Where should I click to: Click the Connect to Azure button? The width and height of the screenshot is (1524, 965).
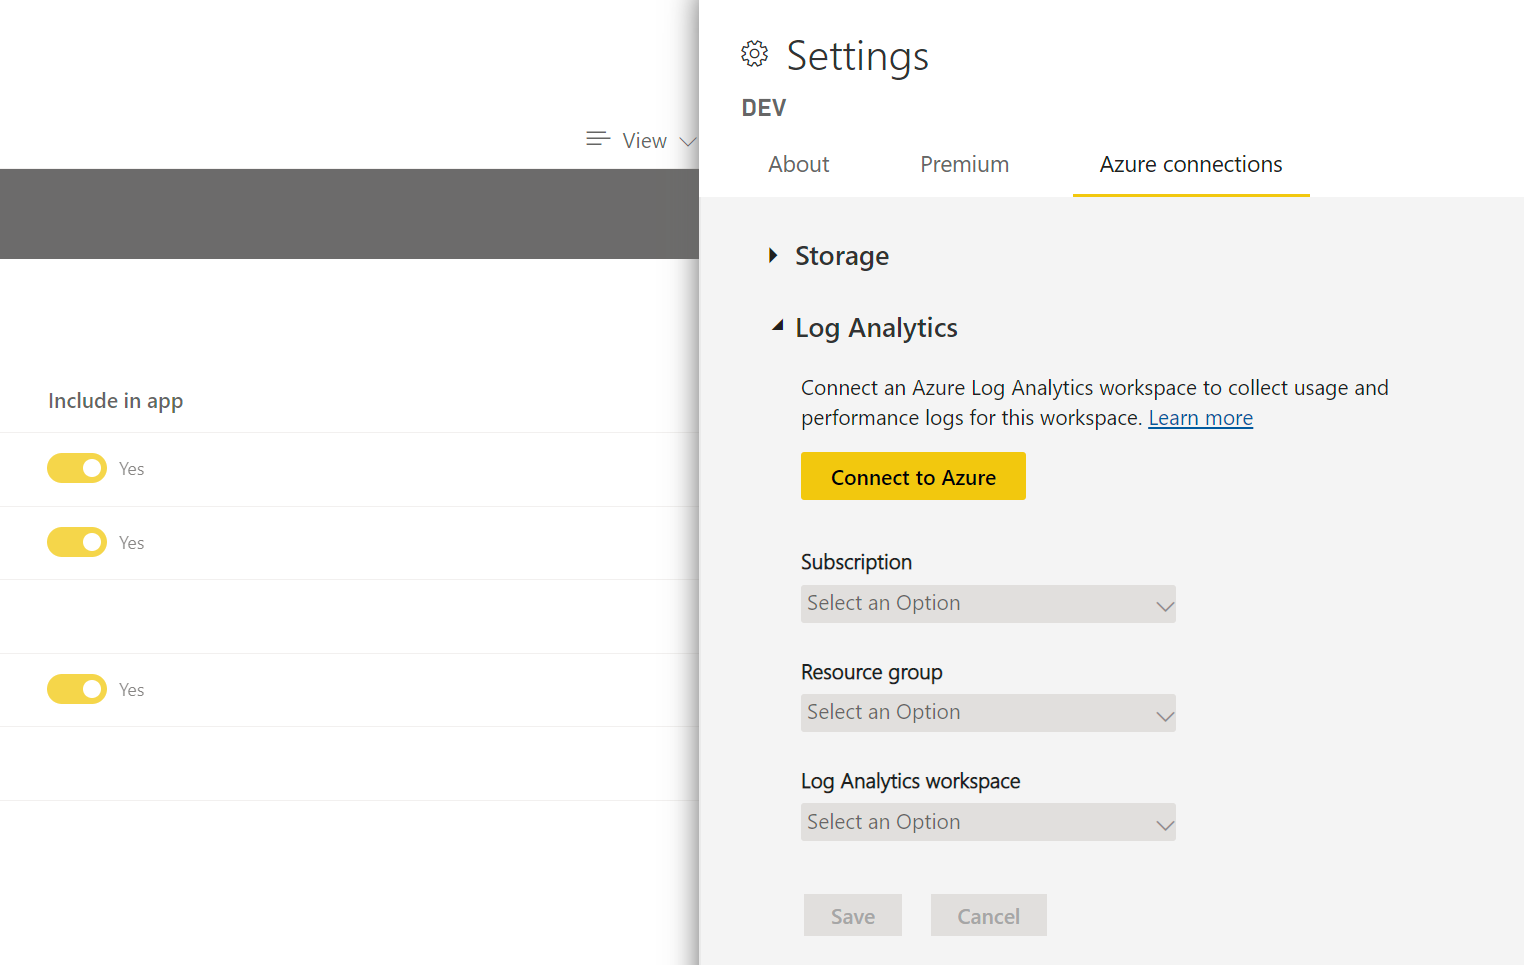point(913,476)
